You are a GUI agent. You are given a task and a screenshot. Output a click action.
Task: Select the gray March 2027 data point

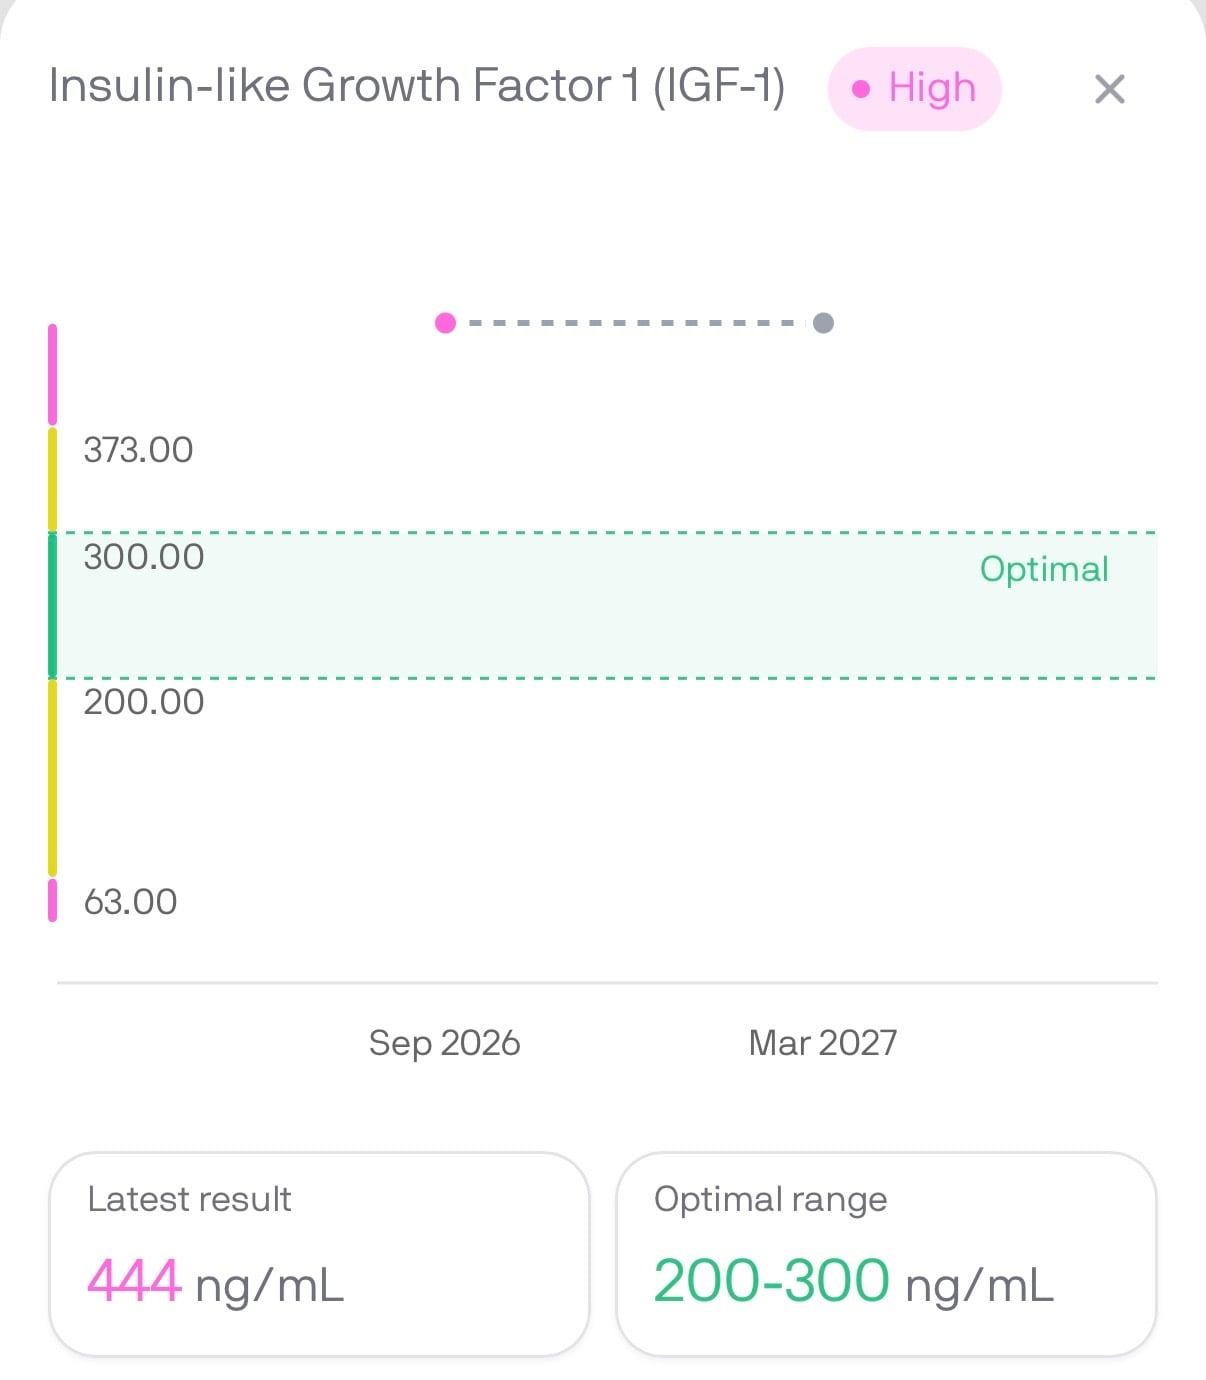coord(823,323)
